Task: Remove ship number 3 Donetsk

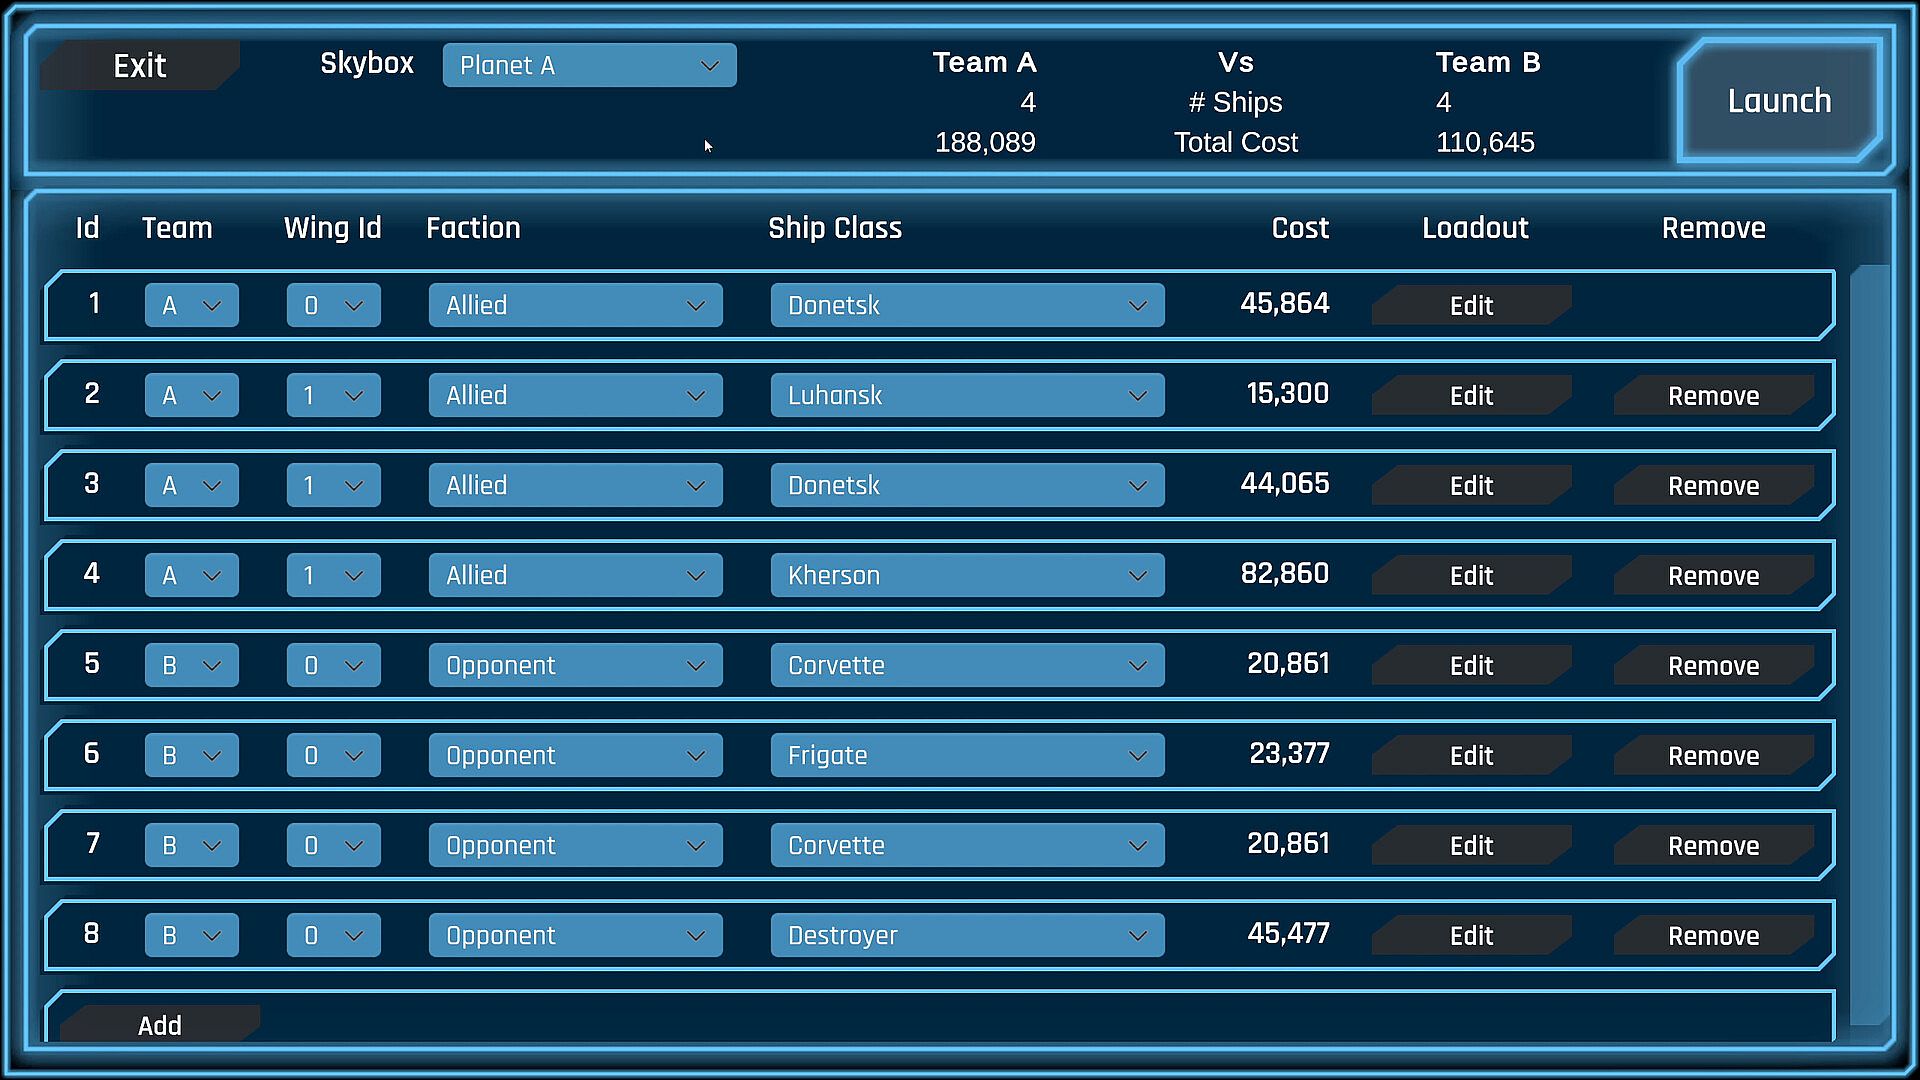Action: [x=1713, y=485]
